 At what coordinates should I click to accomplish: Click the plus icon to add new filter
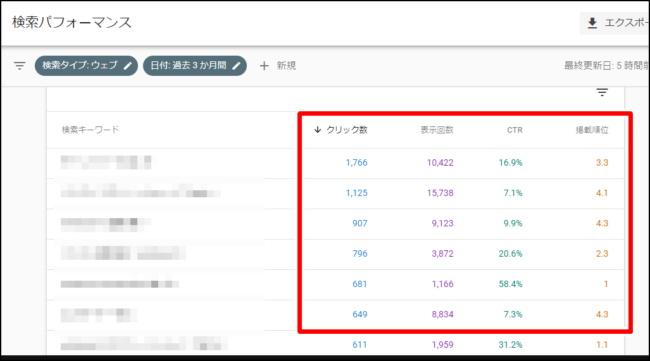pyautogui.click(x=264, y=65)
